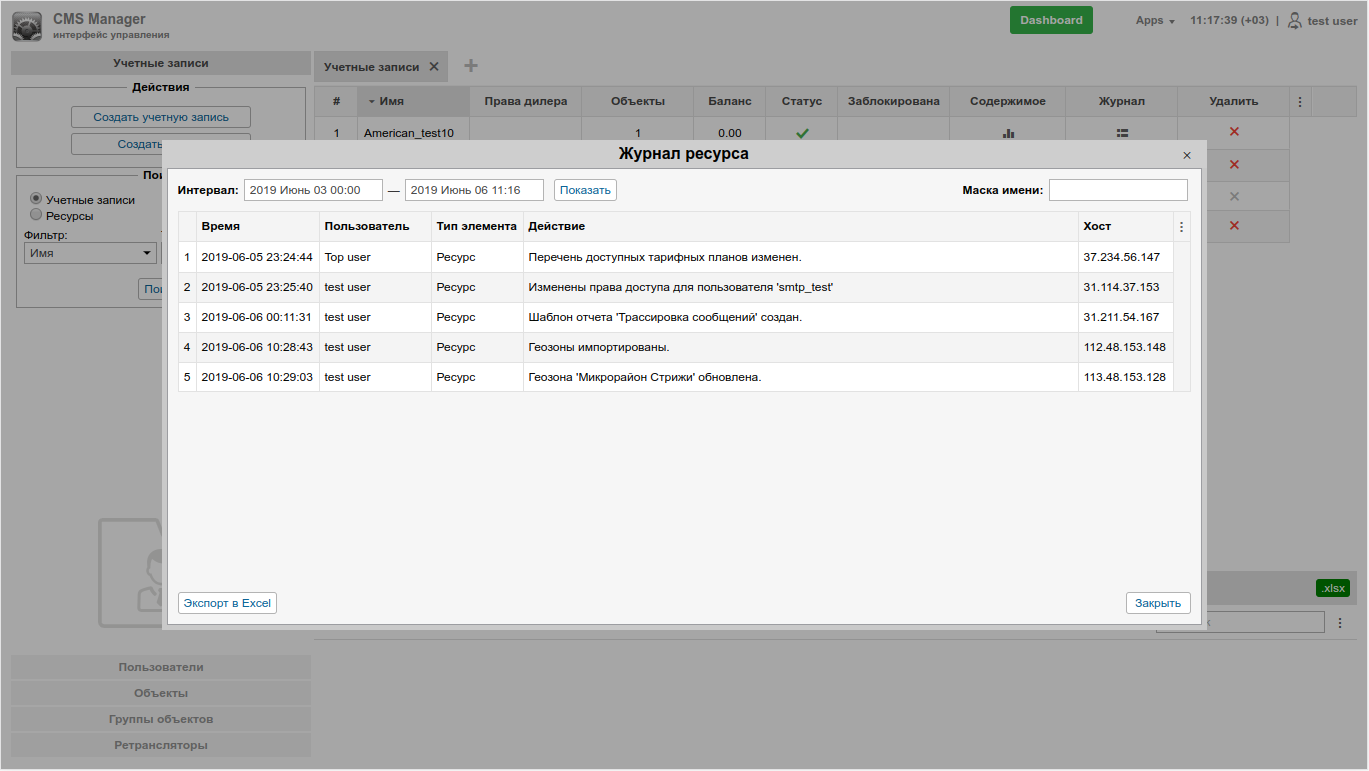The image size is (1369, 771).
Task: Click the bar chart content icon for American_test10
Action: click(1007, 131)
